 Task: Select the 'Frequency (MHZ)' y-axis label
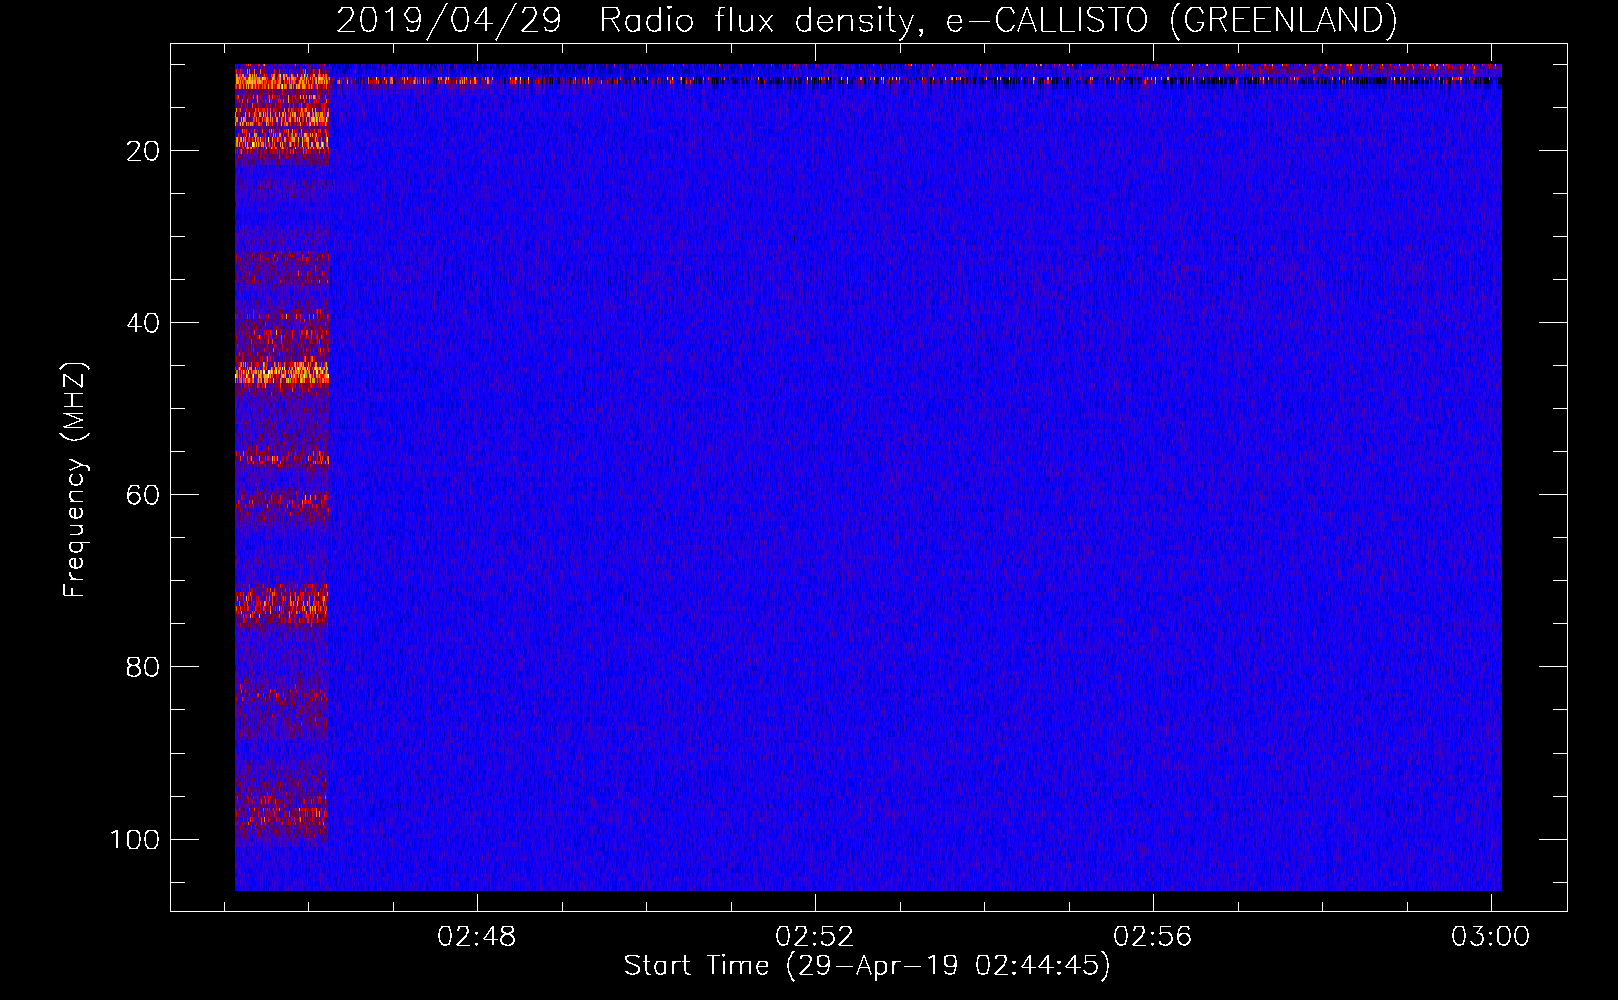[76, 480]
